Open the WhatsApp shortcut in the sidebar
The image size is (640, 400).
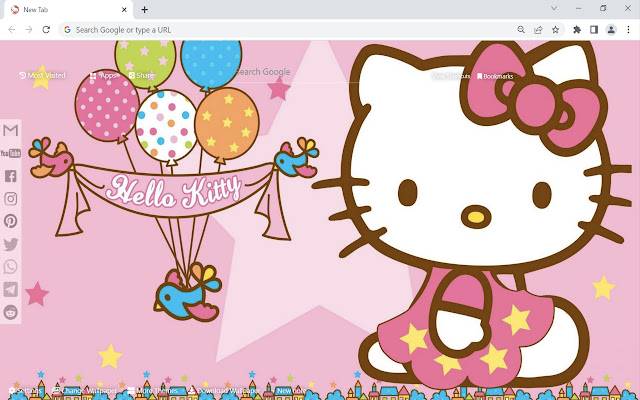(11, 267)
